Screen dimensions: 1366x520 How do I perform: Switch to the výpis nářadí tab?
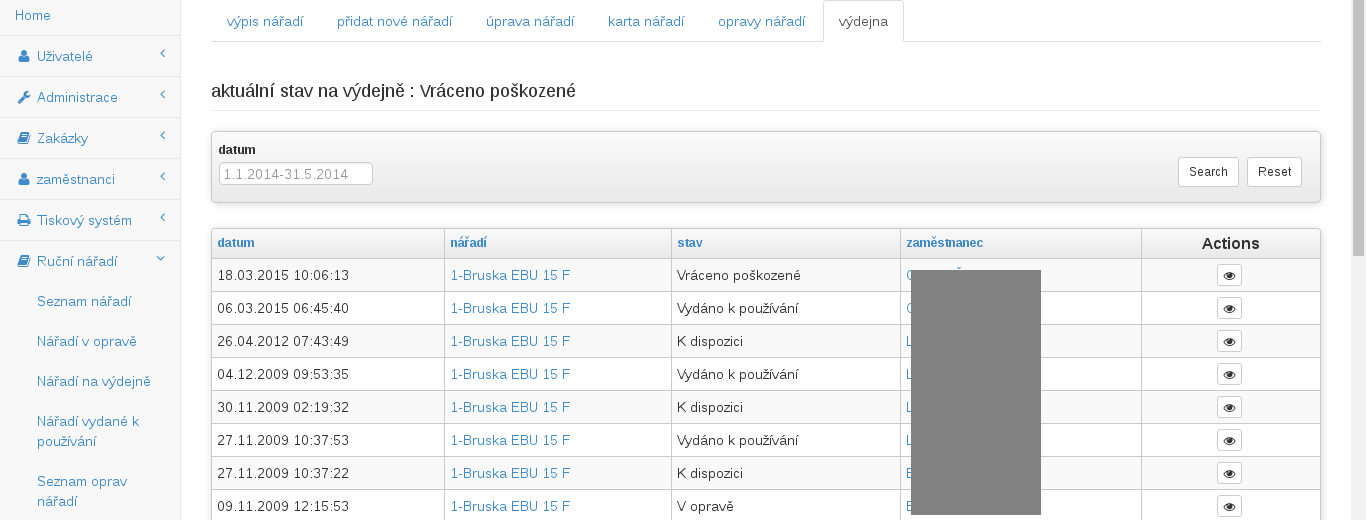(265, 22)
